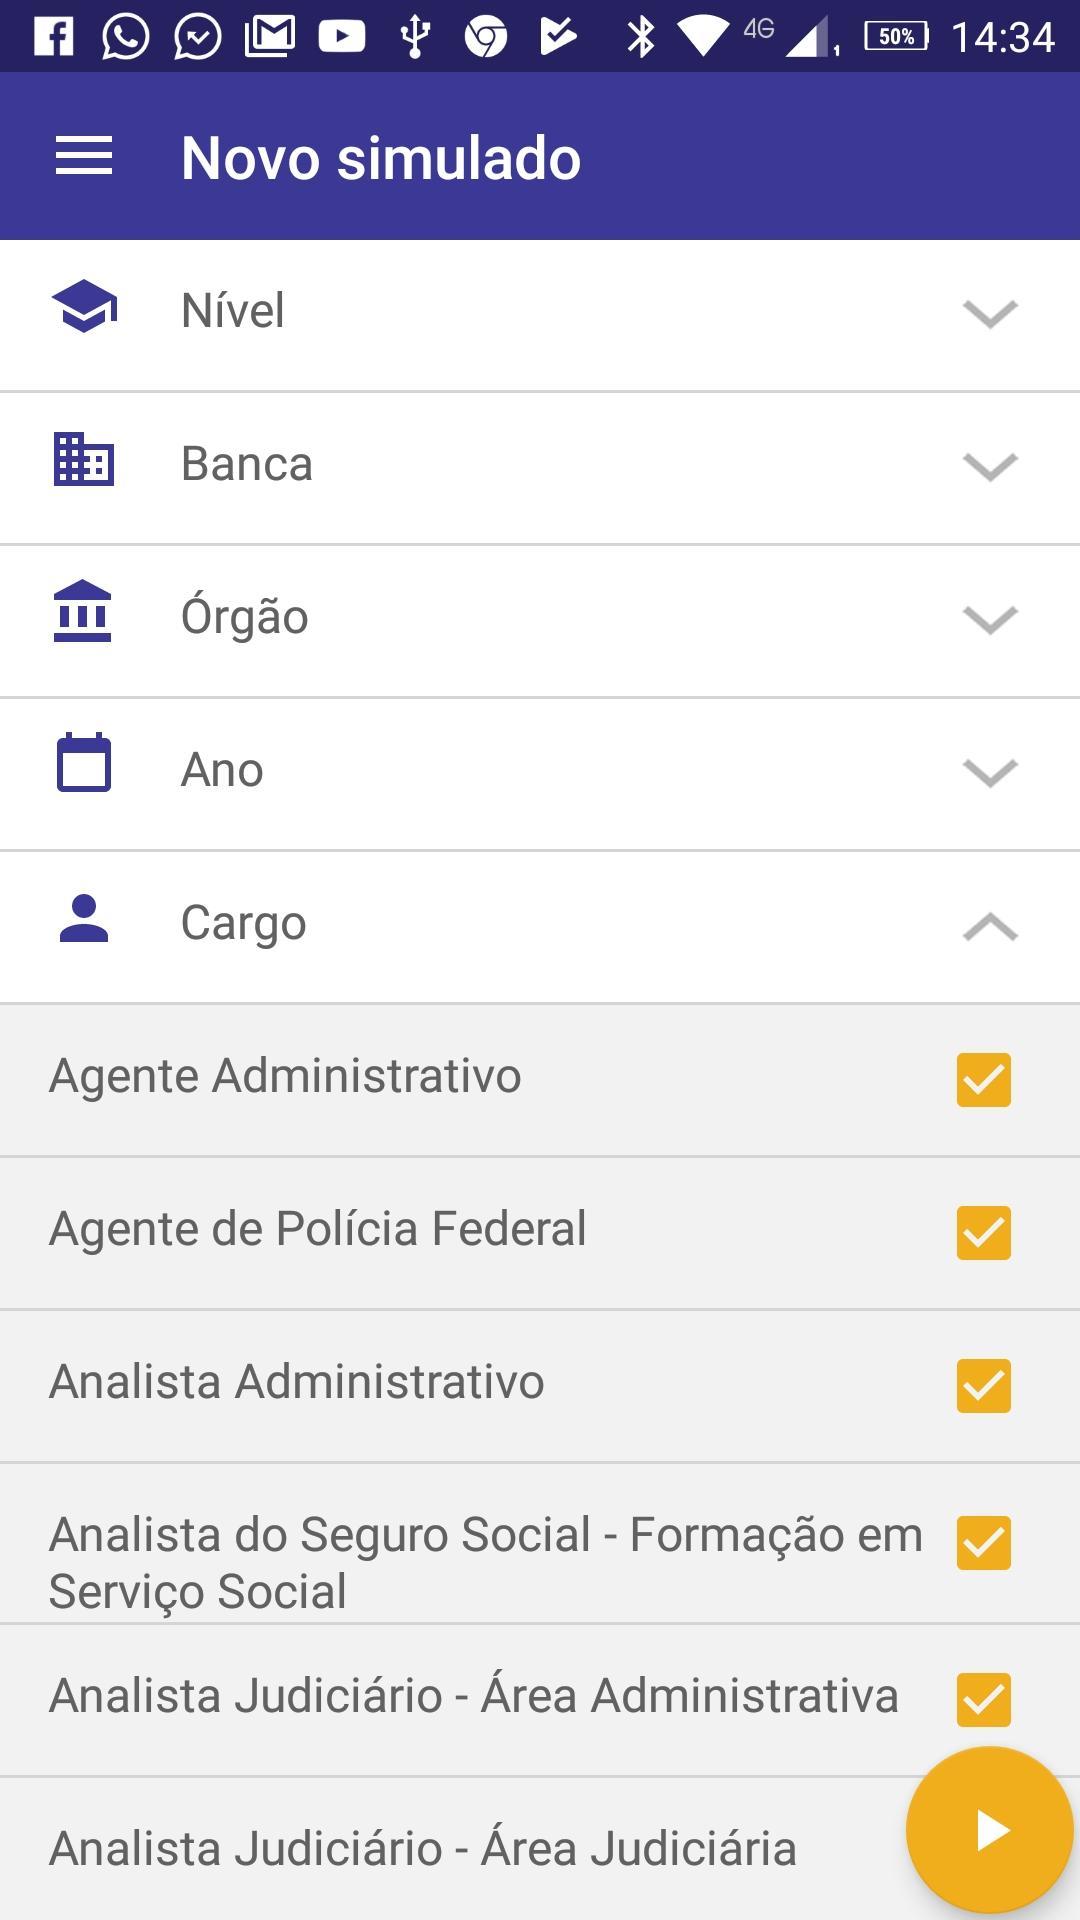Toggle Analista Administrativo checkbox

[x=984, y=1386]
